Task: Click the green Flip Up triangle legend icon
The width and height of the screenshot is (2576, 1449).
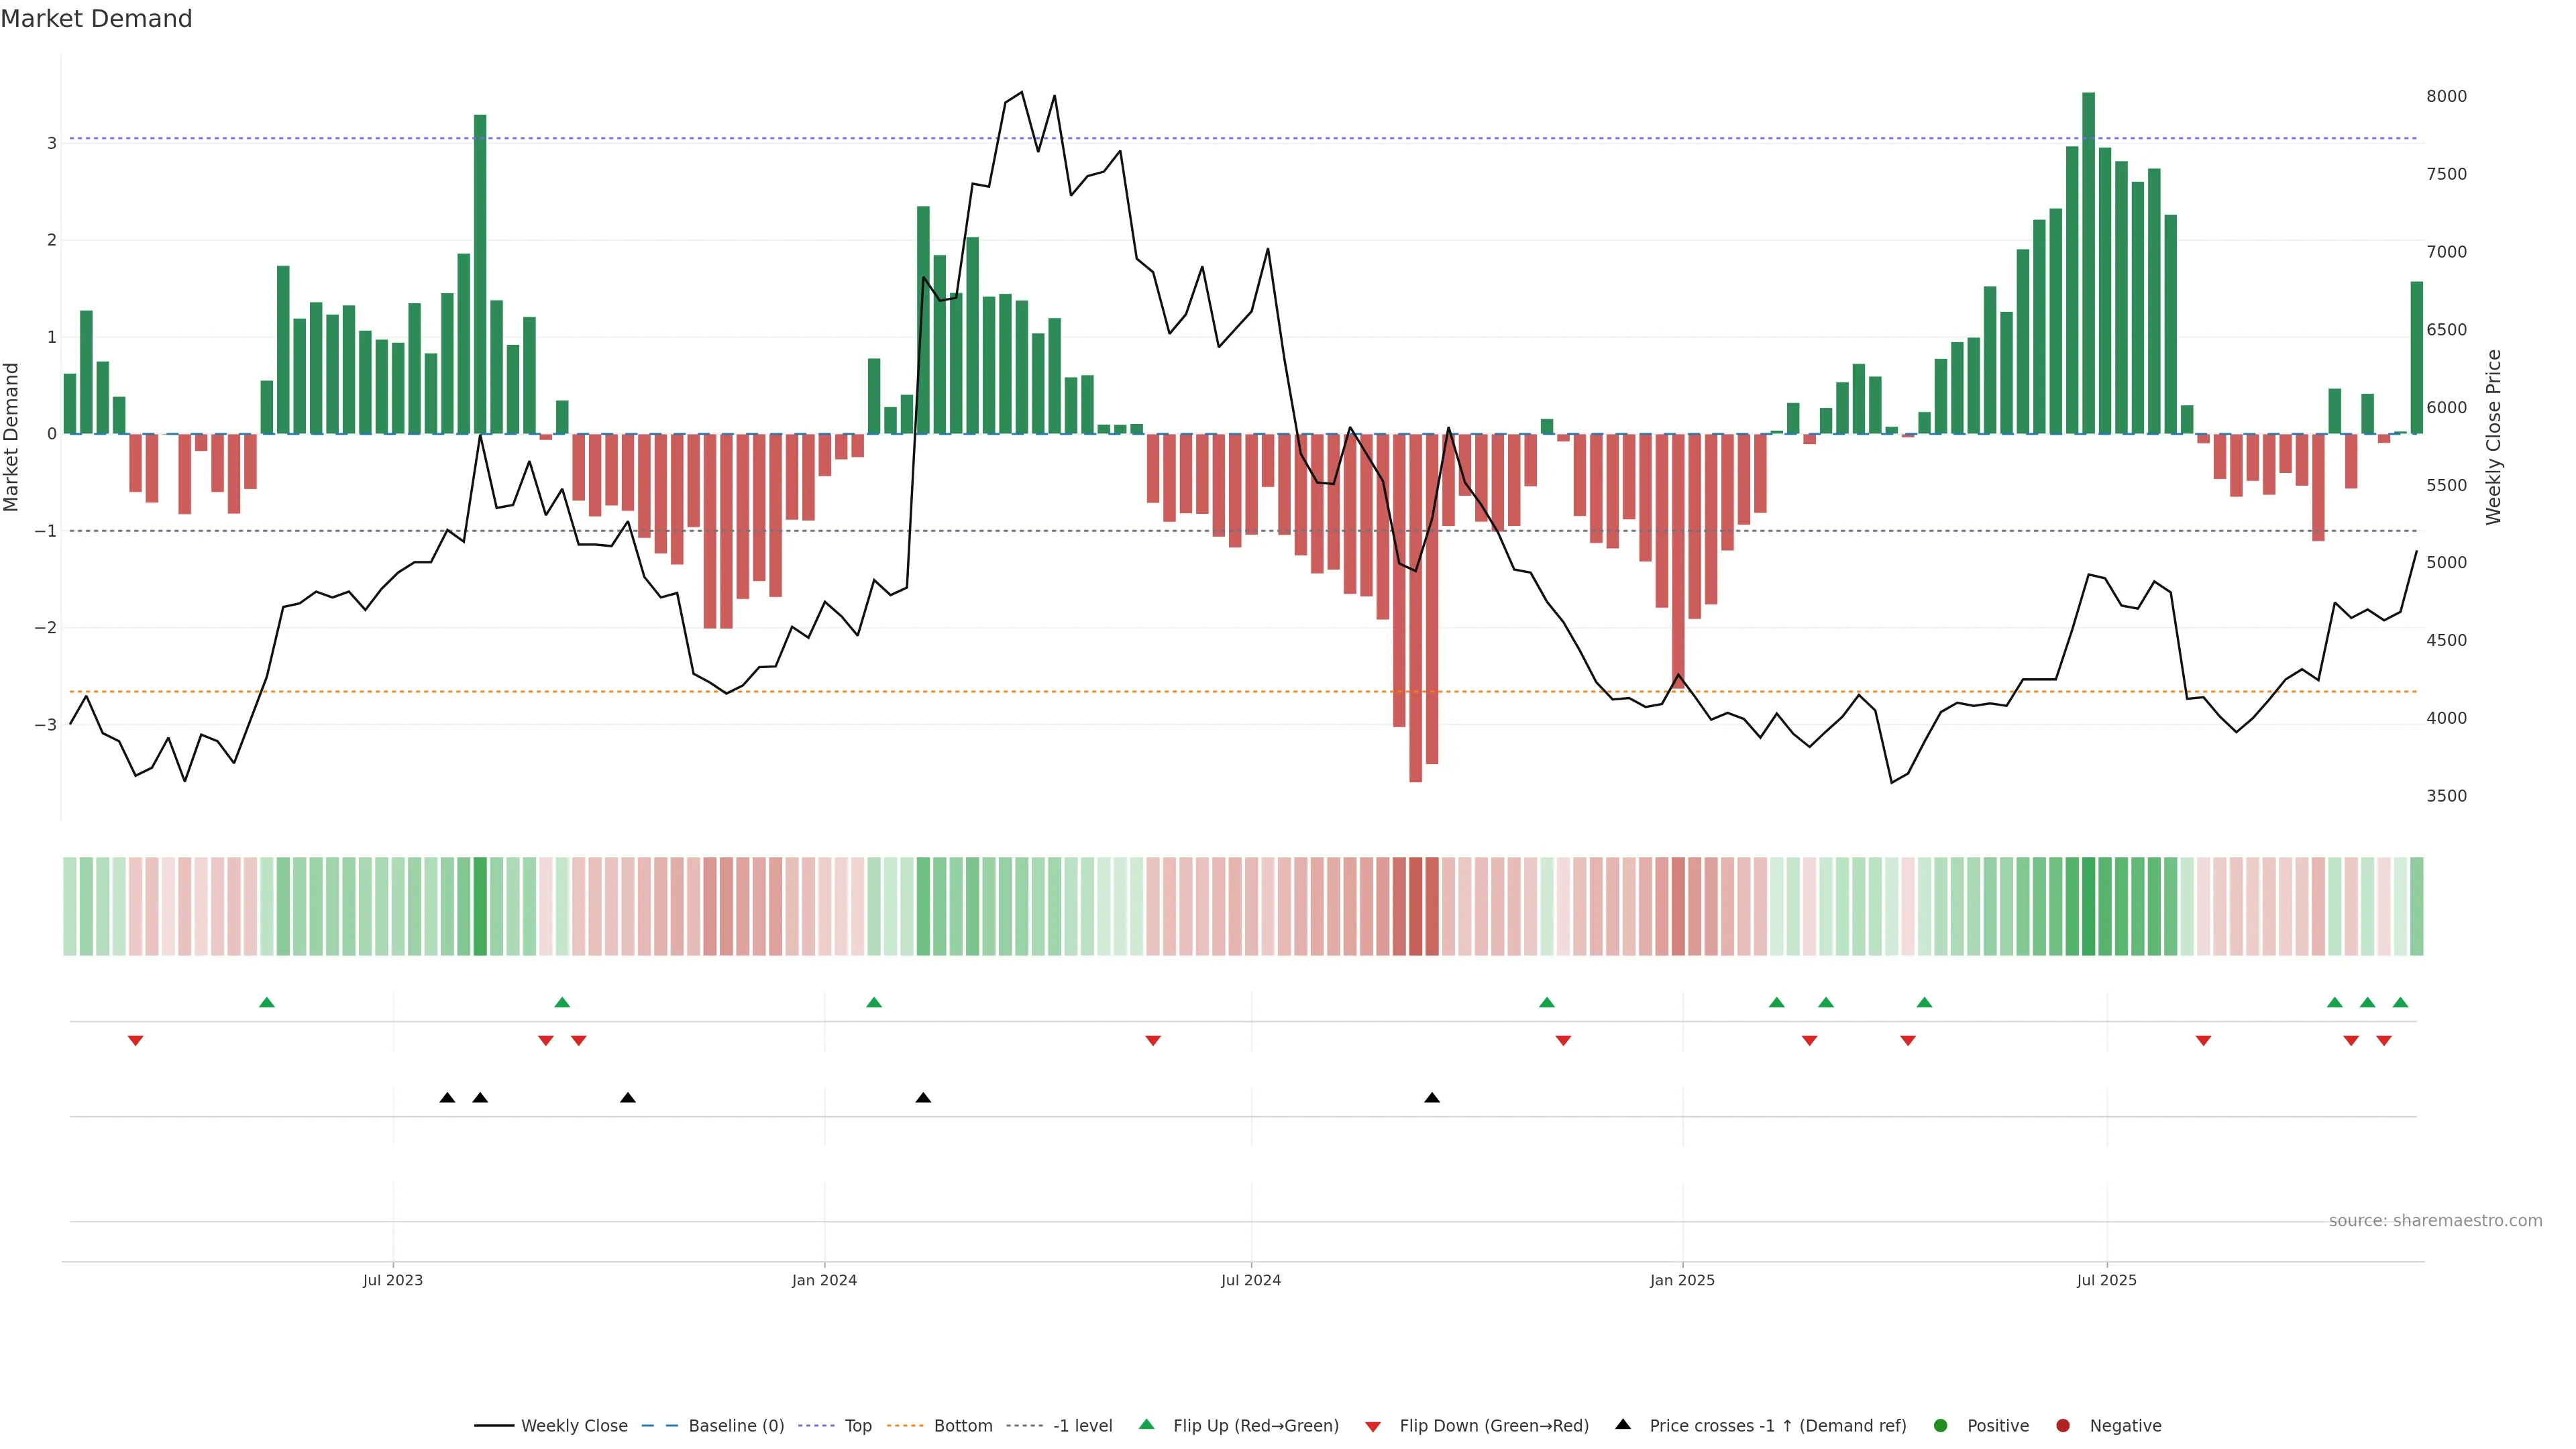Action: (1146, 1424)
